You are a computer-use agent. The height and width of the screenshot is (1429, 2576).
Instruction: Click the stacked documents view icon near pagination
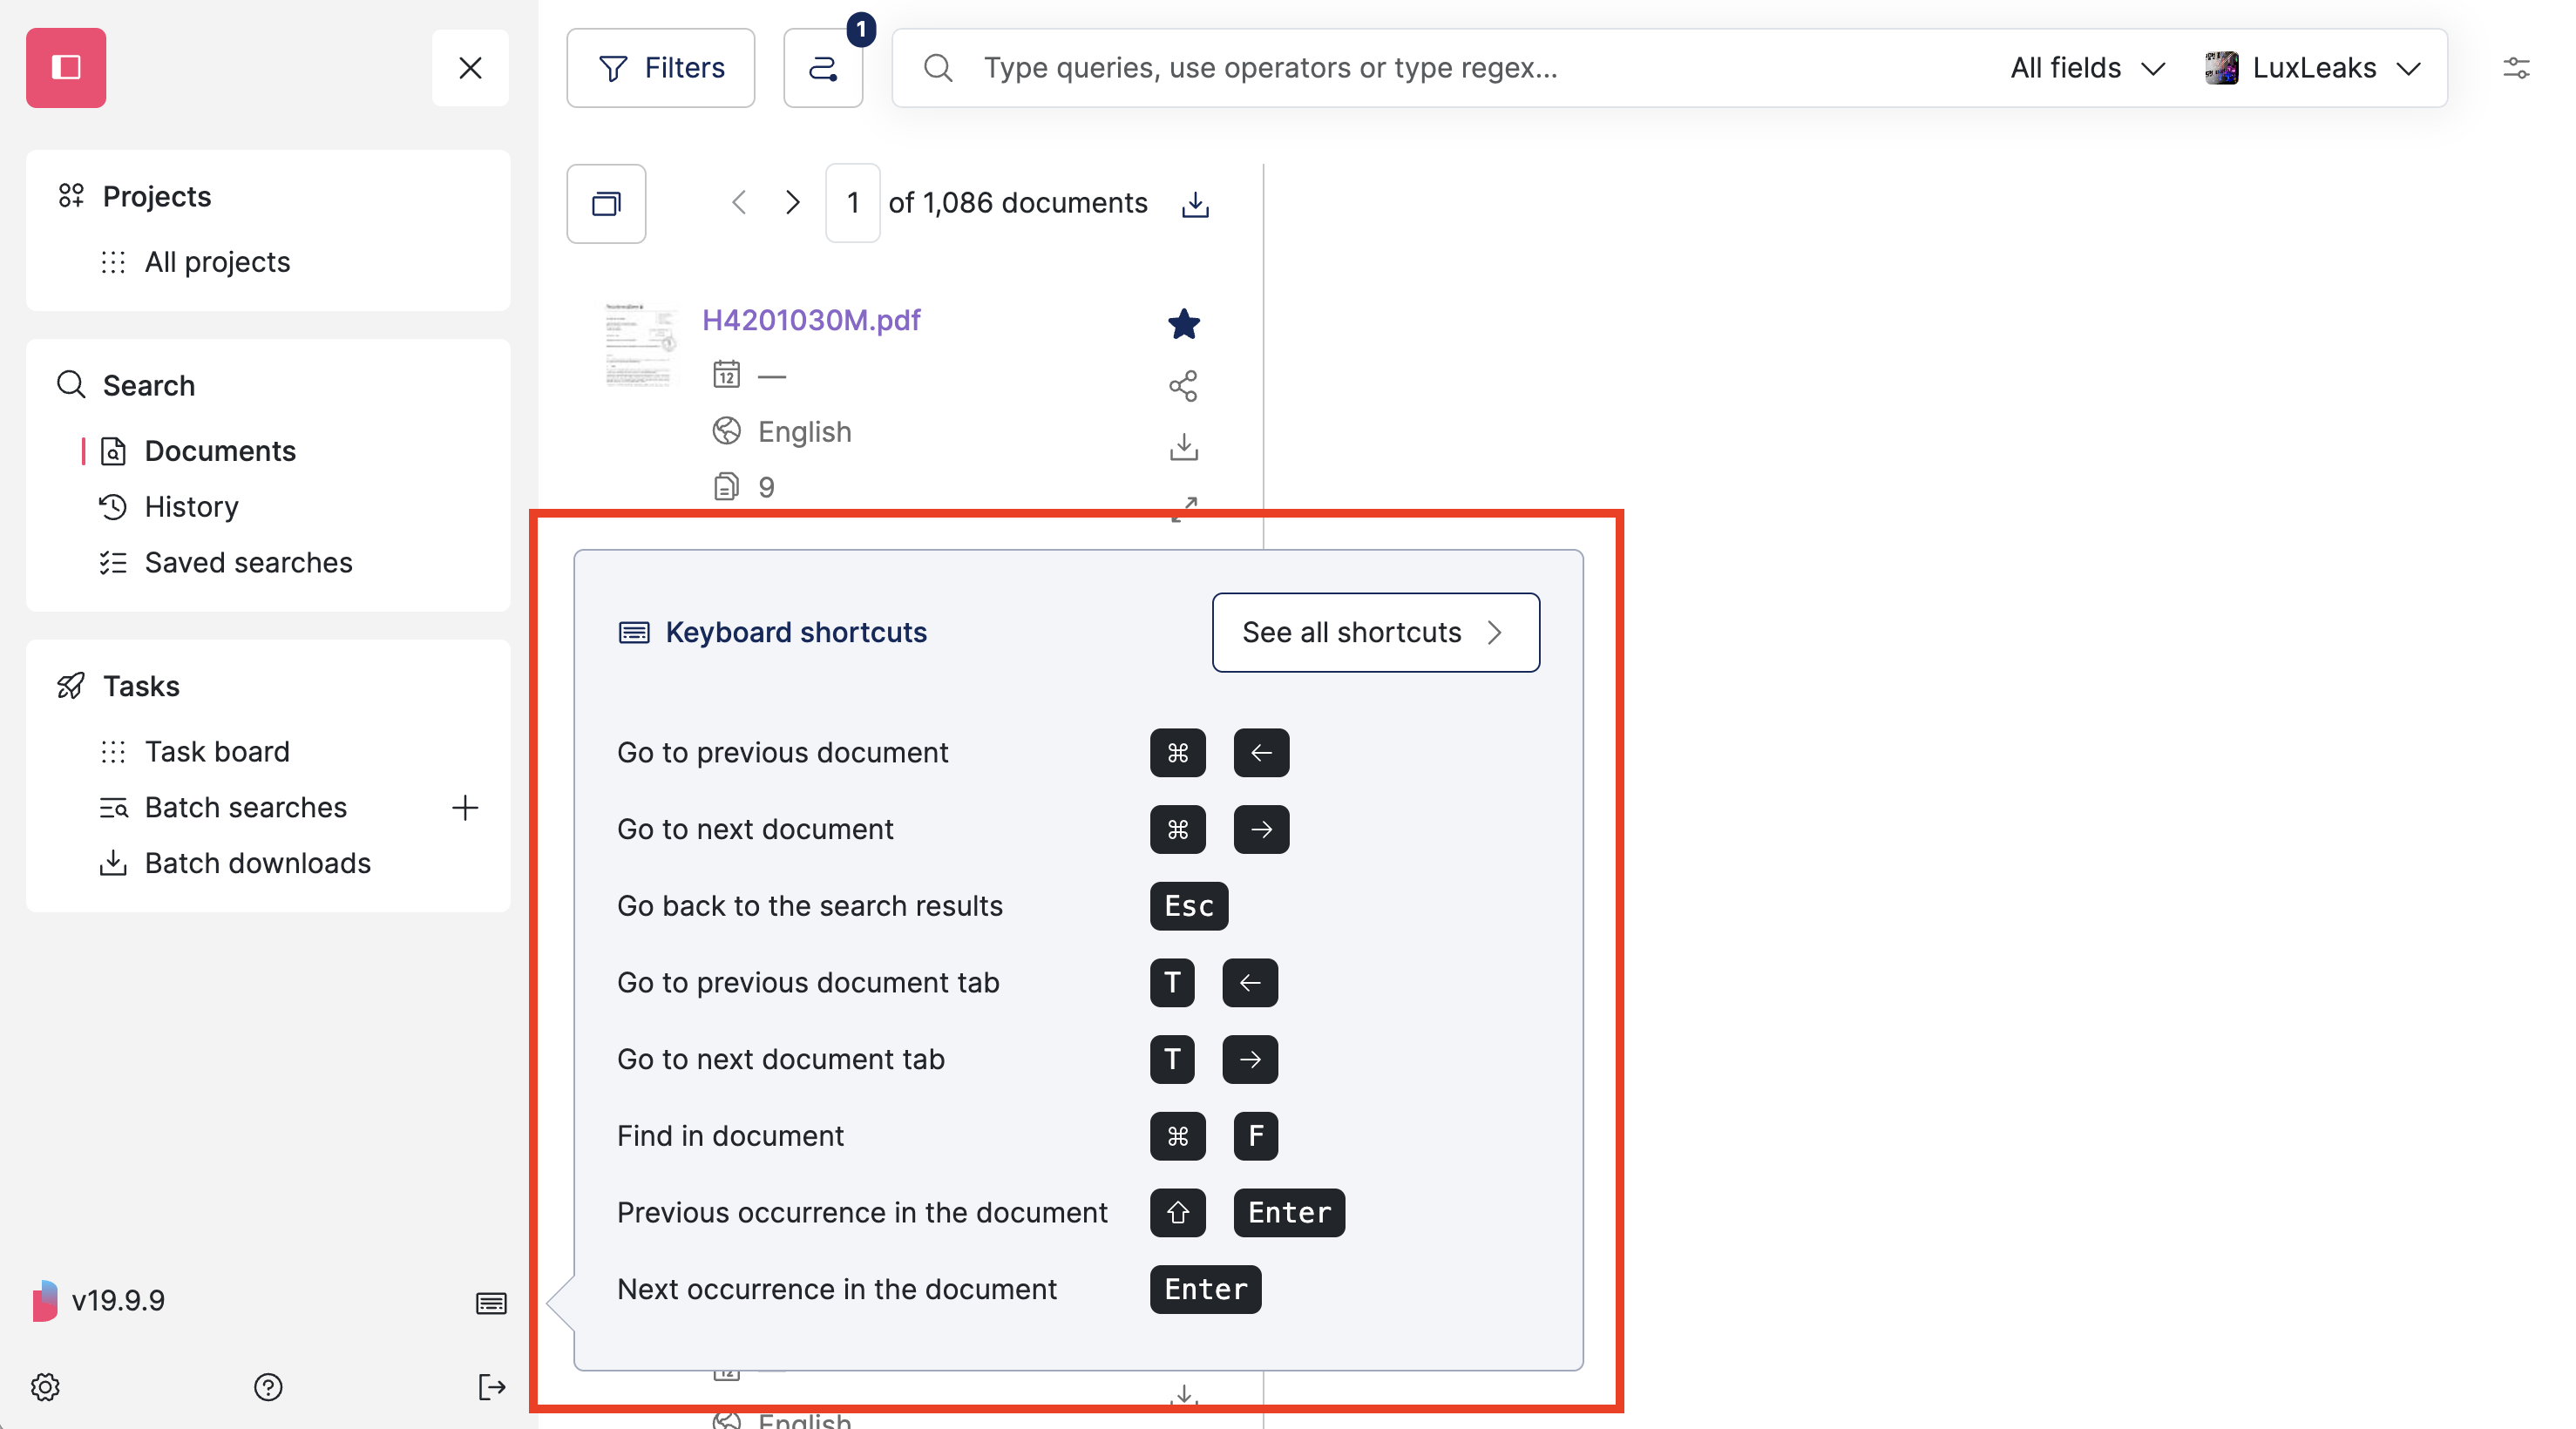click(x=606, y=203)
